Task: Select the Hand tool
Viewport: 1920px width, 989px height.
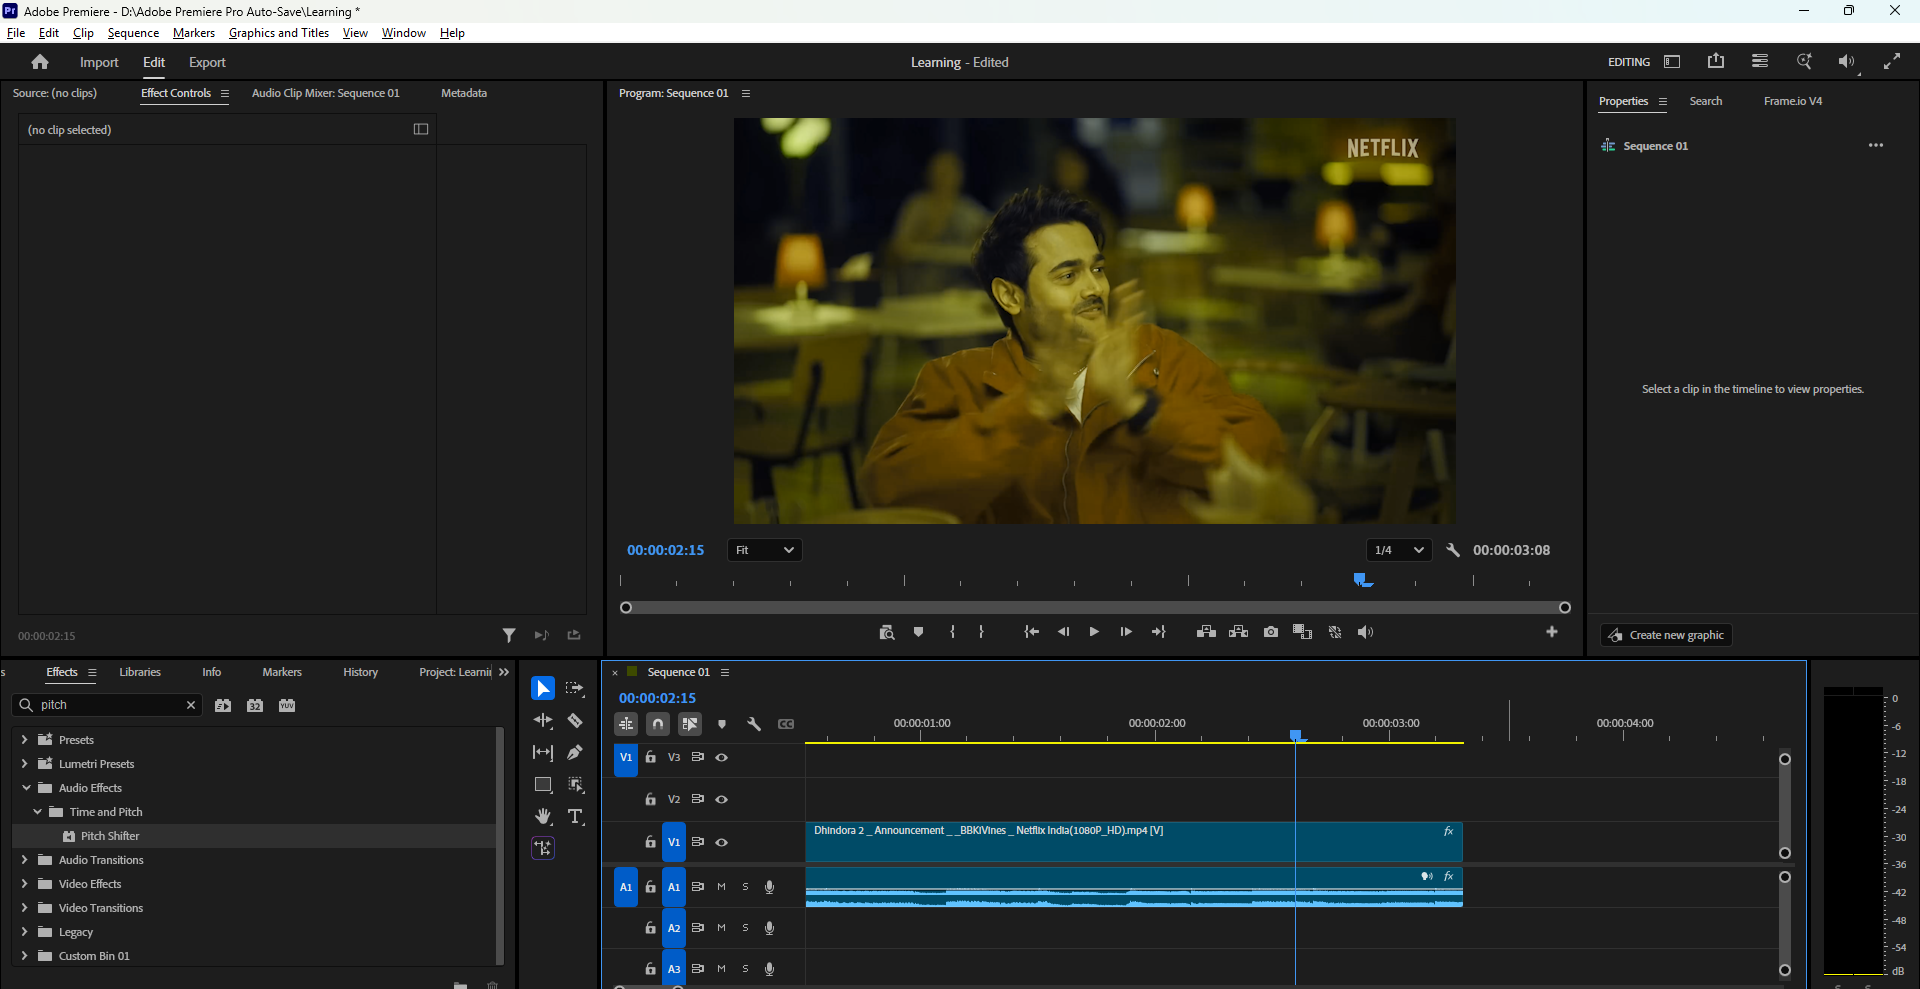Action: point(542,817)
